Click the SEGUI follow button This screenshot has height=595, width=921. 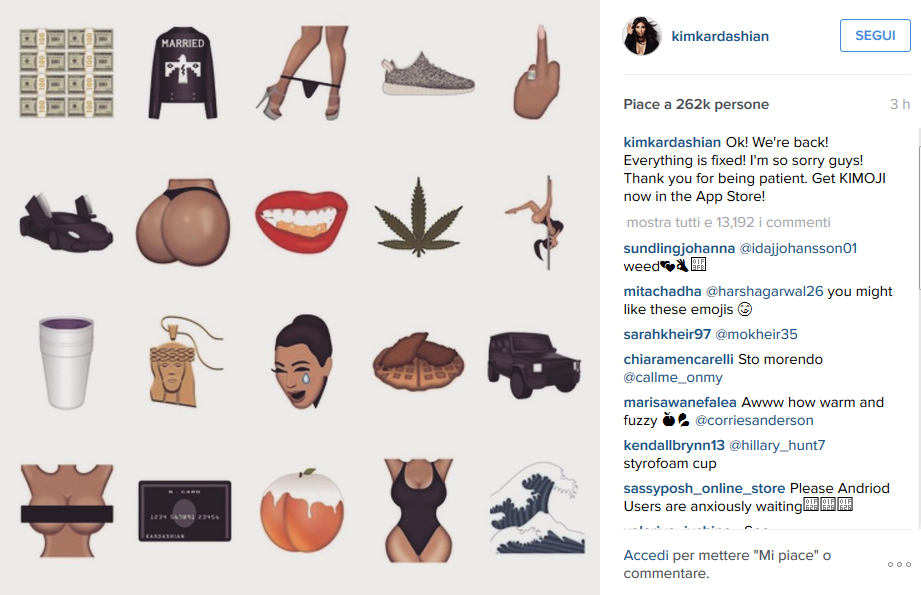(875, 35)
